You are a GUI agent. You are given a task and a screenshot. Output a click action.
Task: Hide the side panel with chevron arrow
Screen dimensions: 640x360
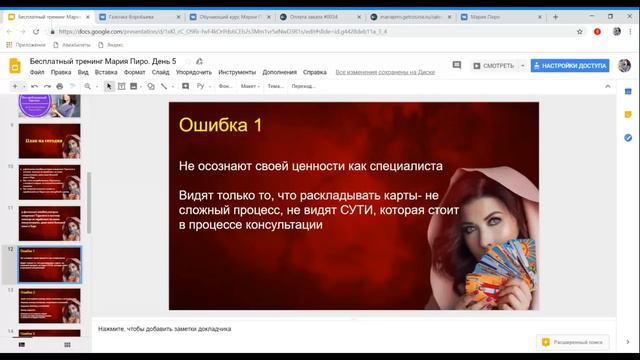coord(628,342)
